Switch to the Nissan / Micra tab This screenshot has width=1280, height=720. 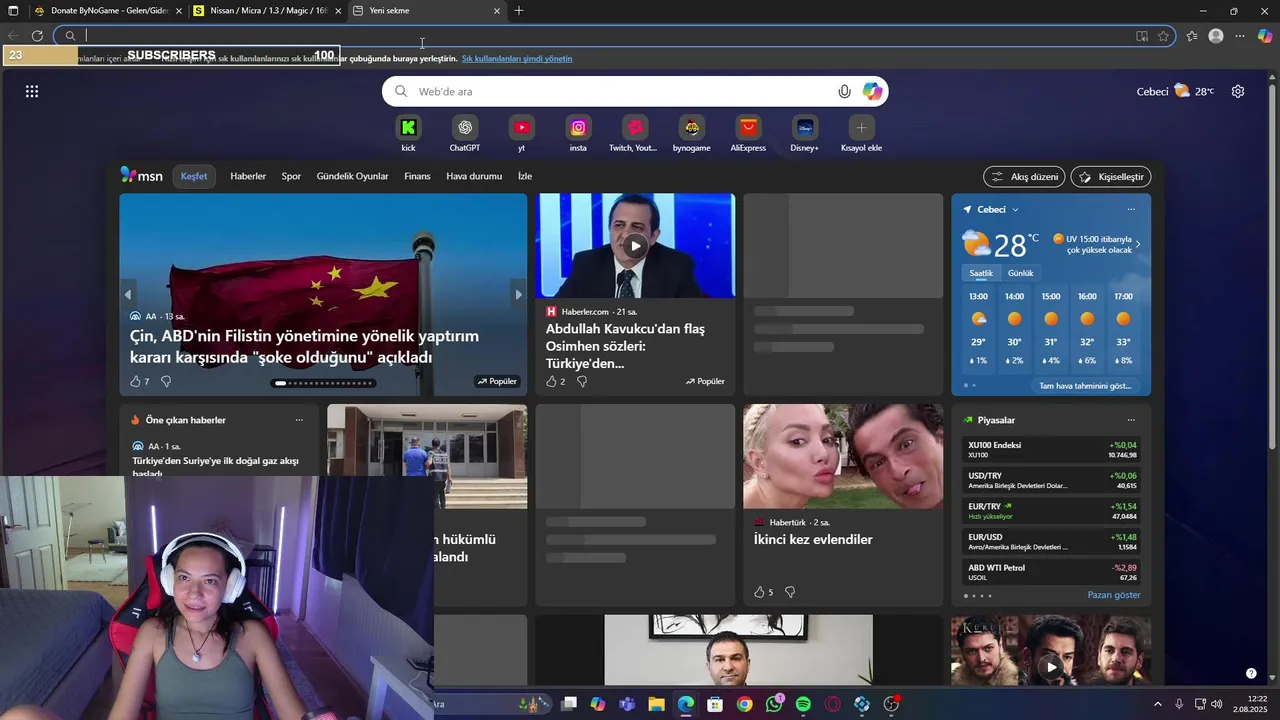[268, 11]
